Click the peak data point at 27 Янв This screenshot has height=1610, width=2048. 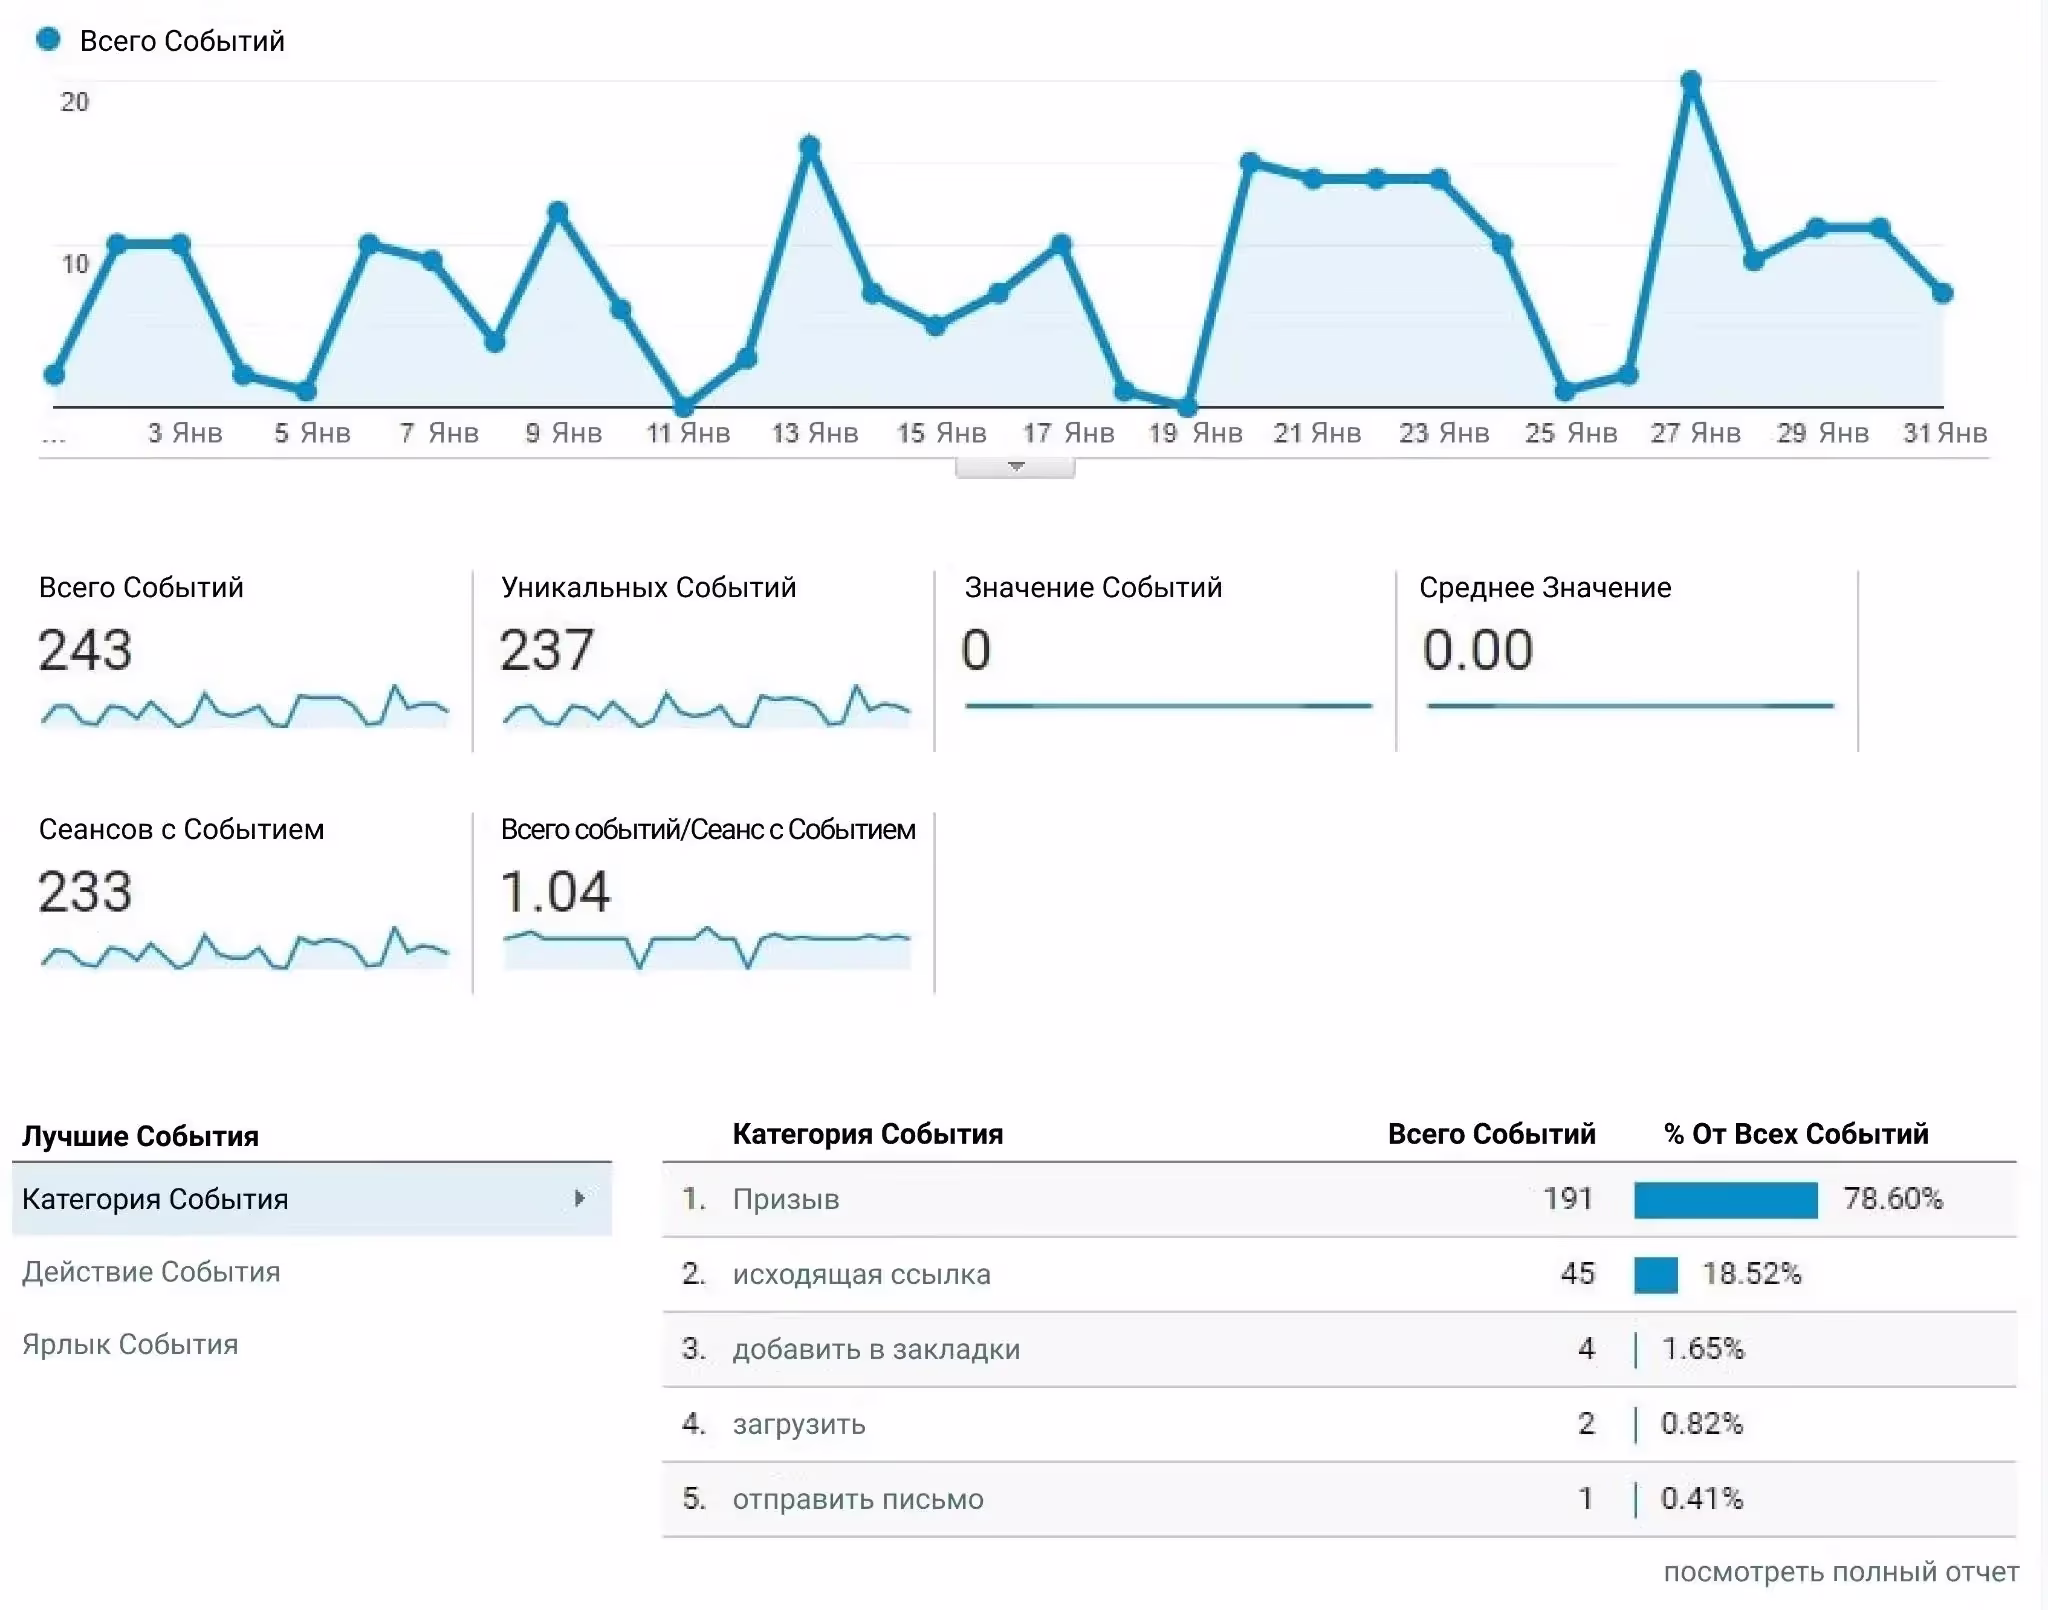1691,82
